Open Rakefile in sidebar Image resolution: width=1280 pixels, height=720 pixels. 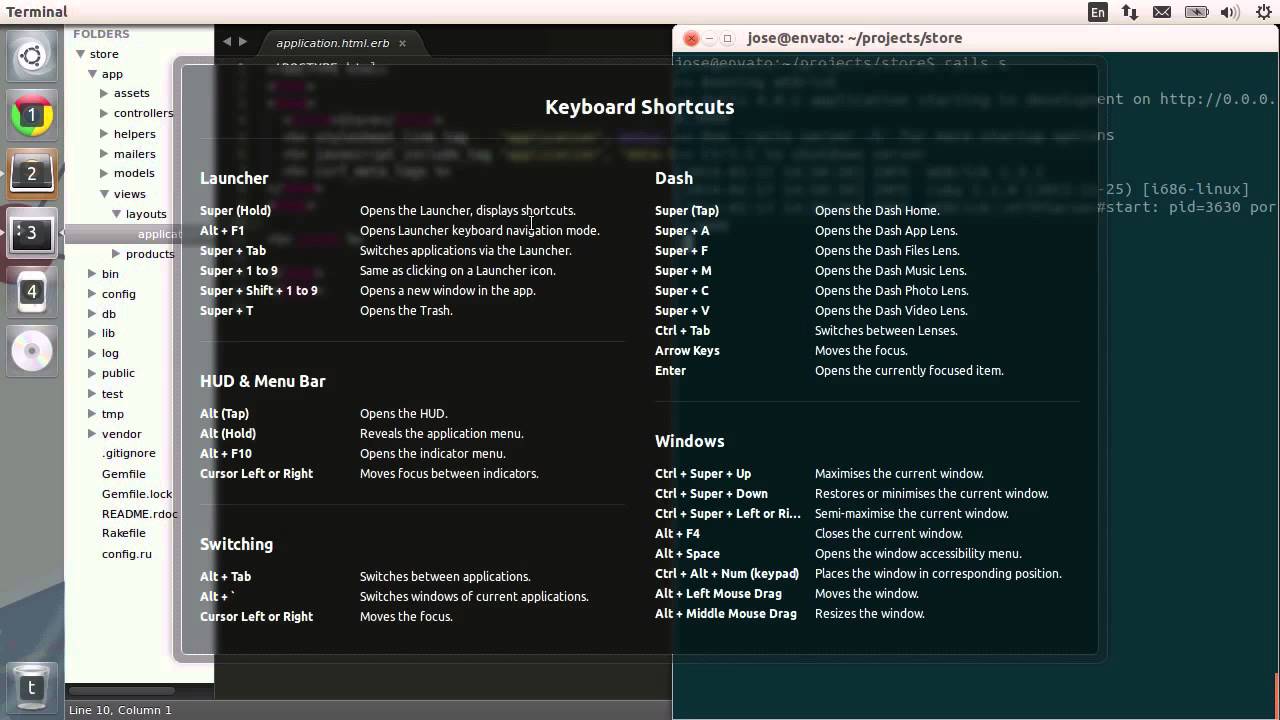pos(124,533)
